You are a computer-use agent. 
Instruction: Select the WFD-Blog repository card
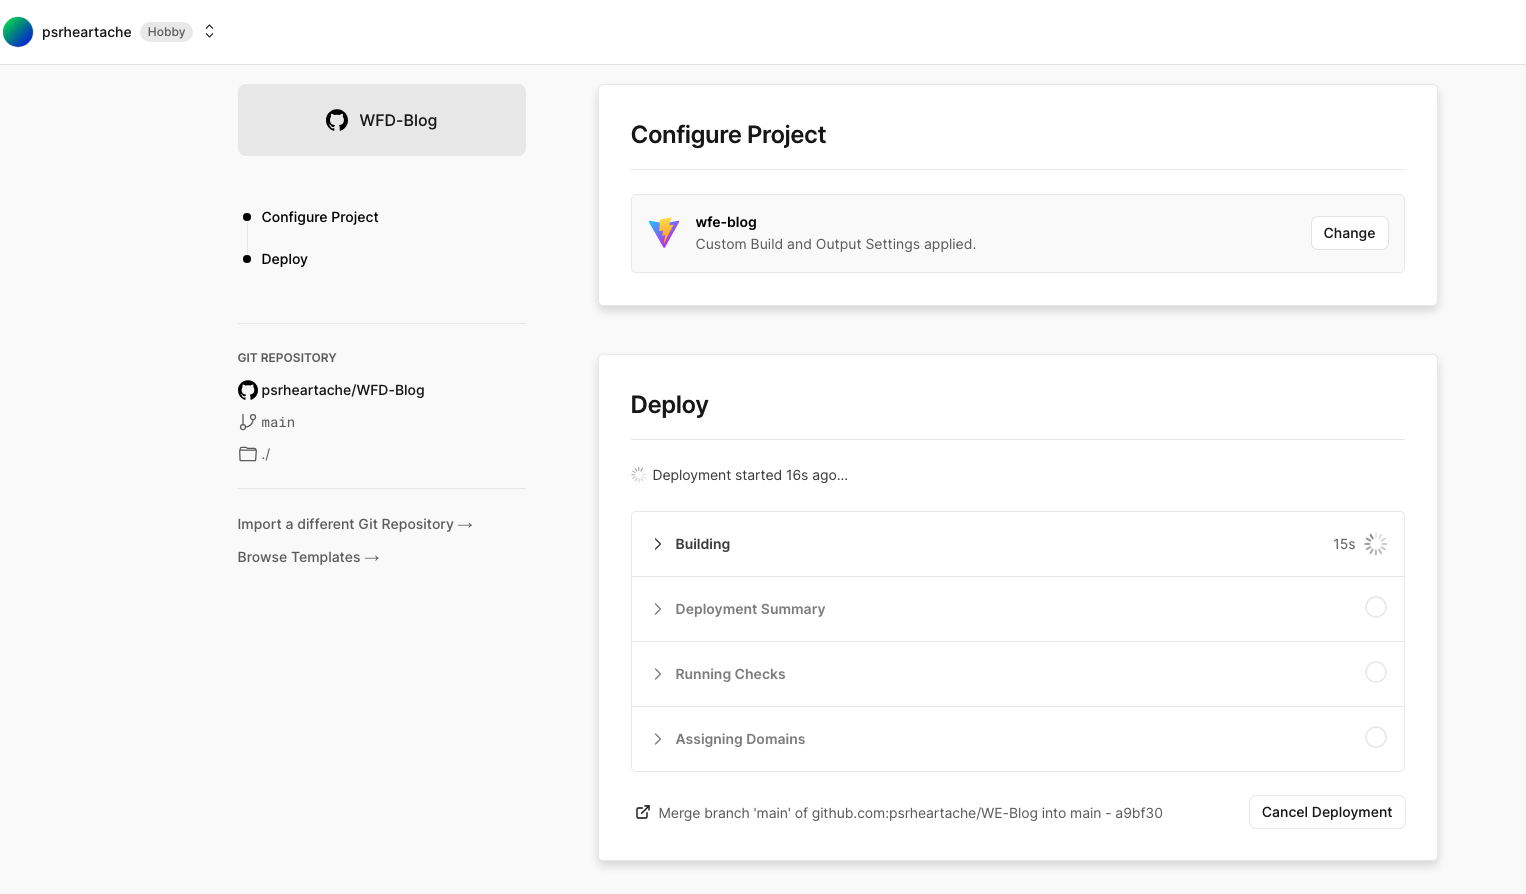pyautogui.click(x=382, y=120)
